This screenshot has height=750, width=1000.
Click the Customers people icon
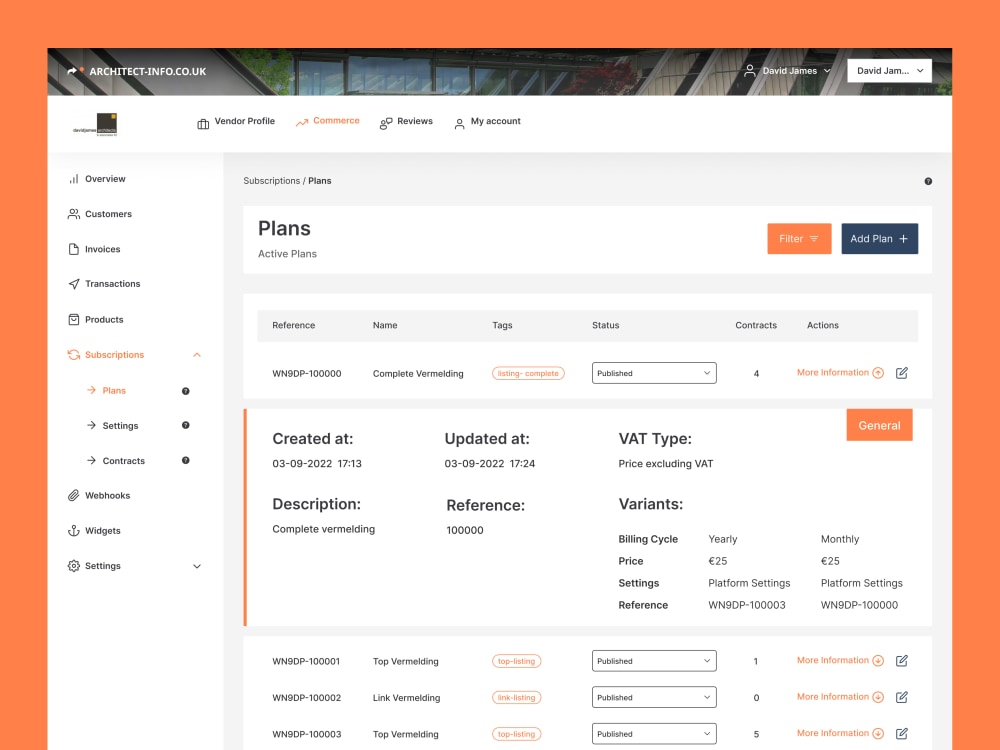(x=74, y=214)
